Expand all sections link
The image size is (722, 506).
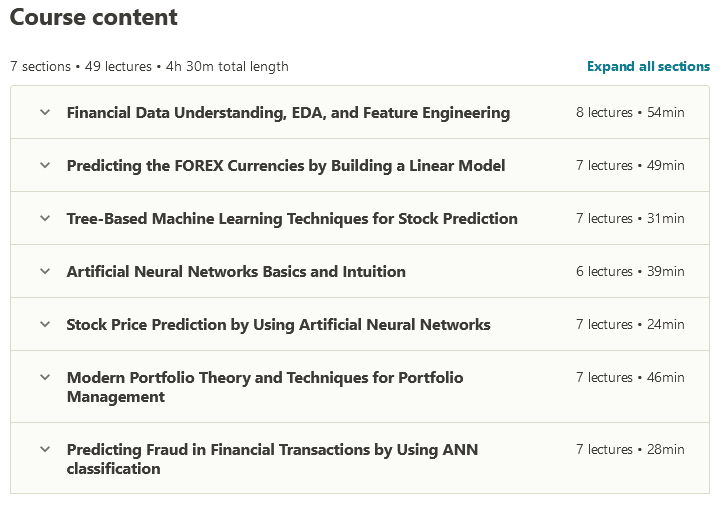(x=648, y=67)
